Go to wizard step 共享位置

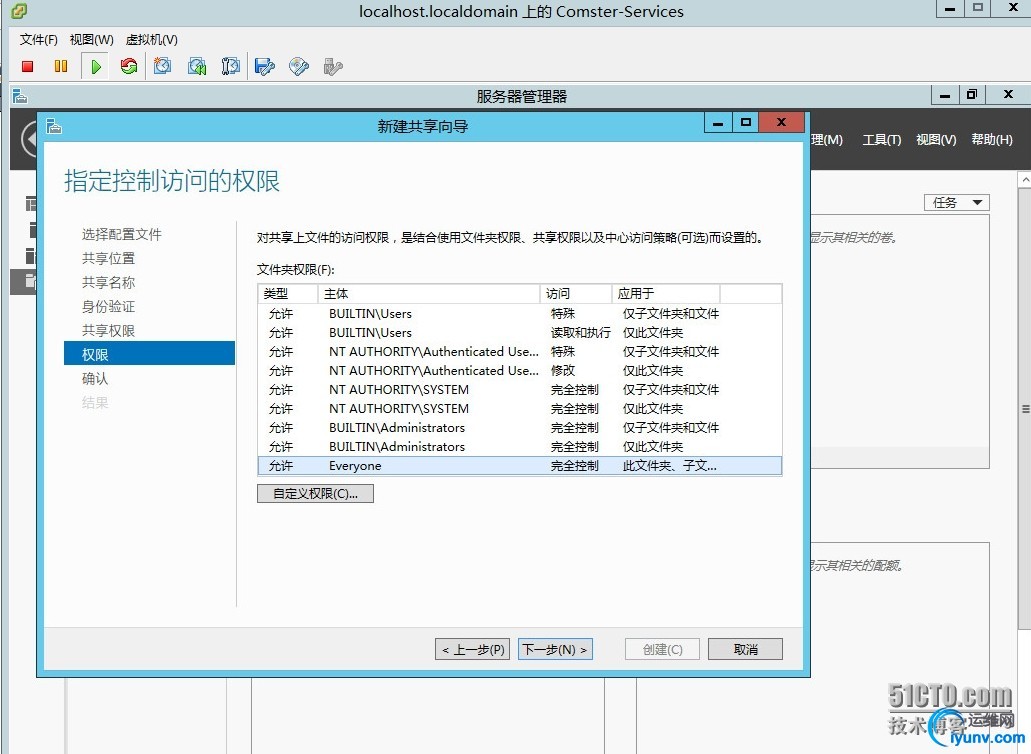[108, 258]
